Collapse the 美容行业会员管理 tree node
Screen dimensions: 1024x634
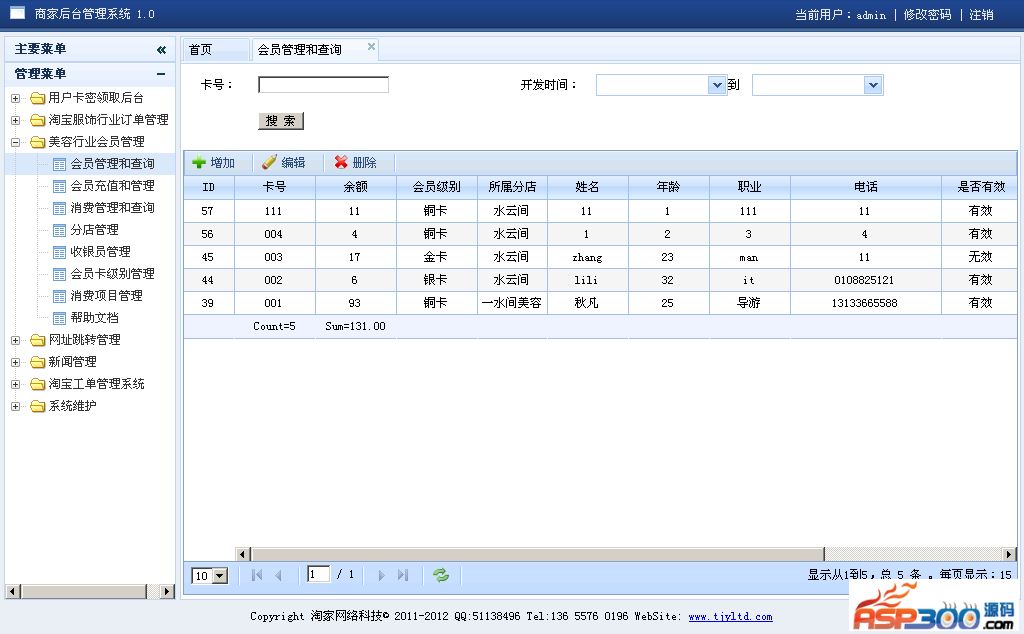pyautogui.click(x=15, y=142)
